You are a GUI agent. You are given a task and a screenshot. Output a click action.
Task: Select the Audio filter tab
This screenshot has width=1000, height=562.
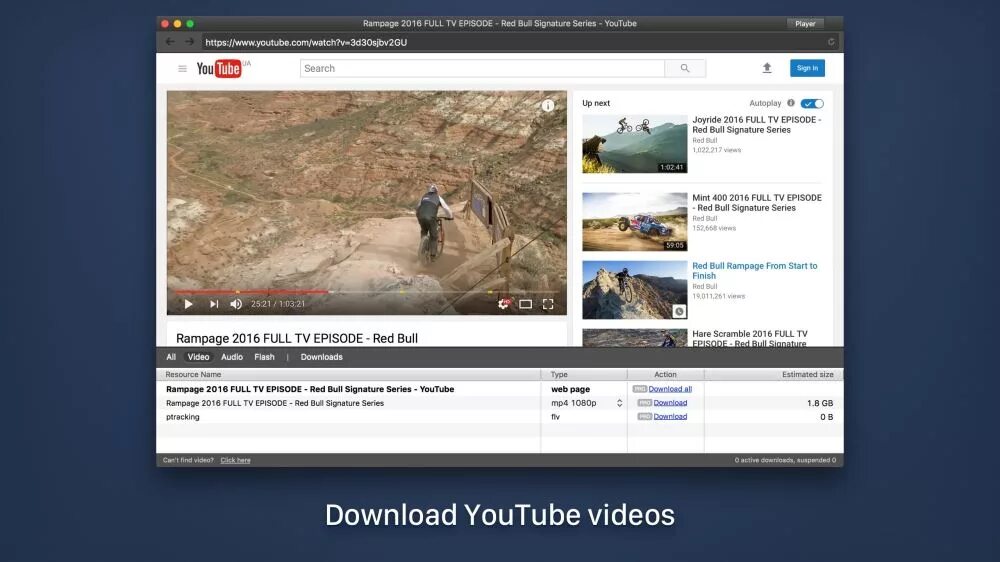click(x=232, y=357)
